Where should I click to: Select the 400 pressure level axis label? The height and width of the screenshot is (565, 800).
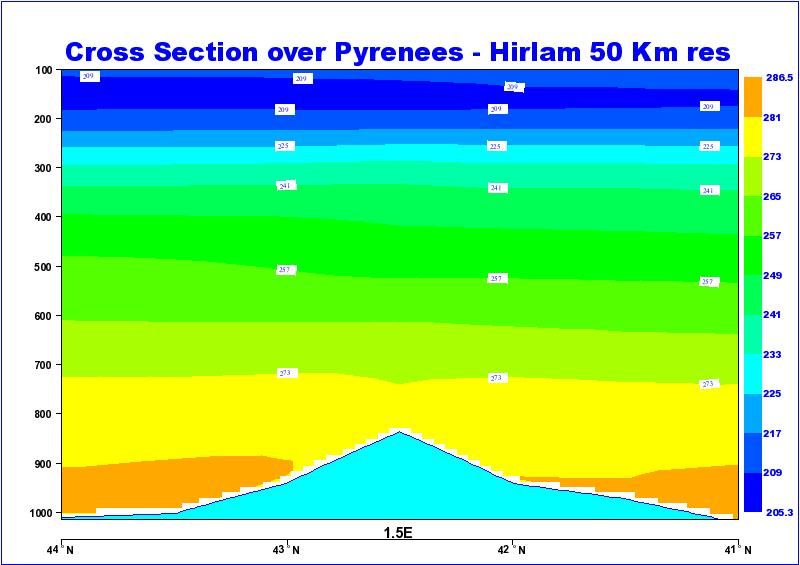click(44, 217)
